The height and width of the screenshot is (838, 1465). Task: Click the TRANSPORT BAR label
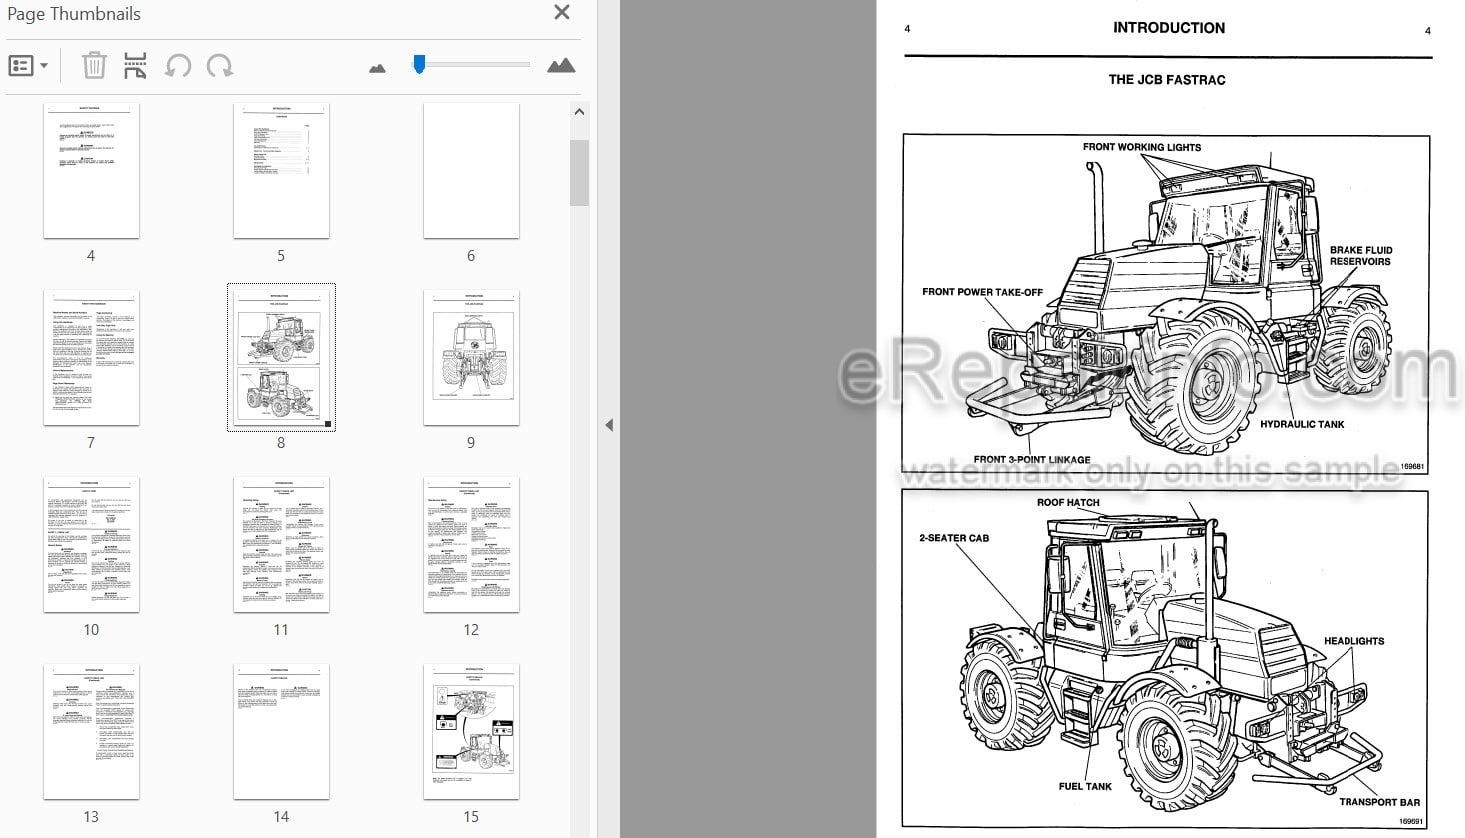coord(1379,802)
